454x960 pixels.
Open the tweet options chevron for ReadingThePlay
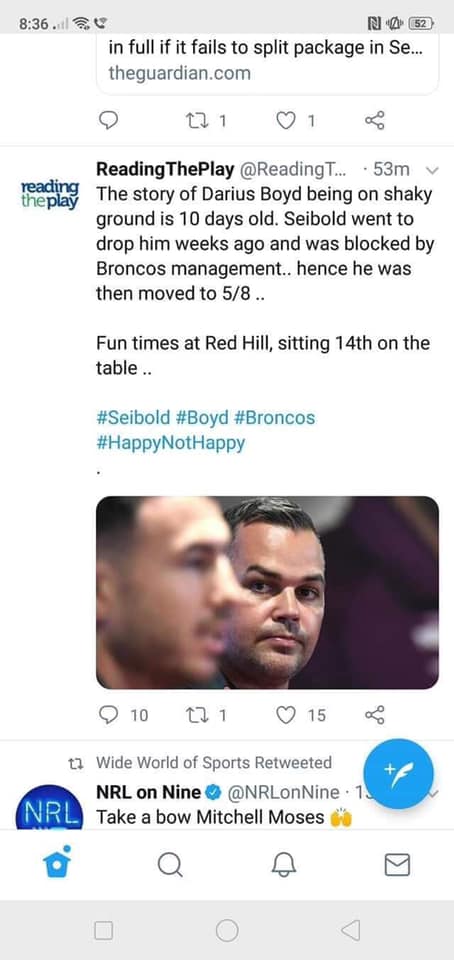[432, 171]
